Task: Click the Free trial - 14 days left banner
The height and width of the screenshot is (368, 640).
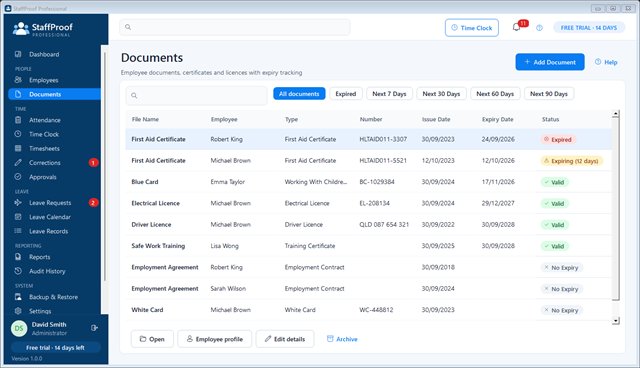Action: point(56,348)
